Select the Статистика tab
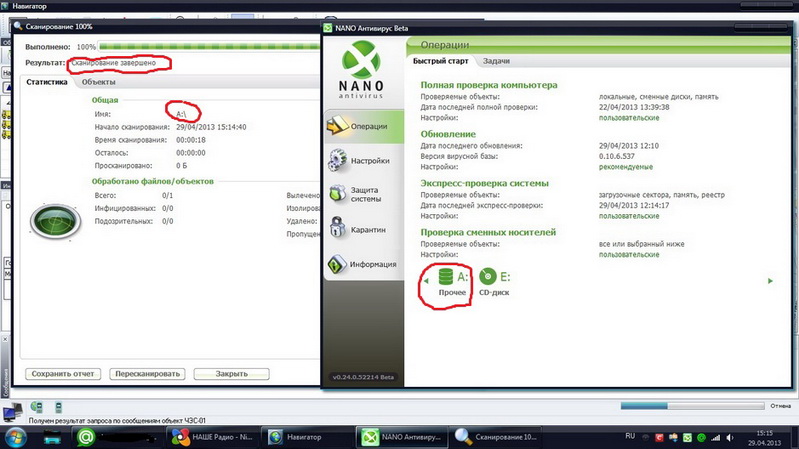The width and height of the screenshot is (799, 449). [x=46, y=82]
